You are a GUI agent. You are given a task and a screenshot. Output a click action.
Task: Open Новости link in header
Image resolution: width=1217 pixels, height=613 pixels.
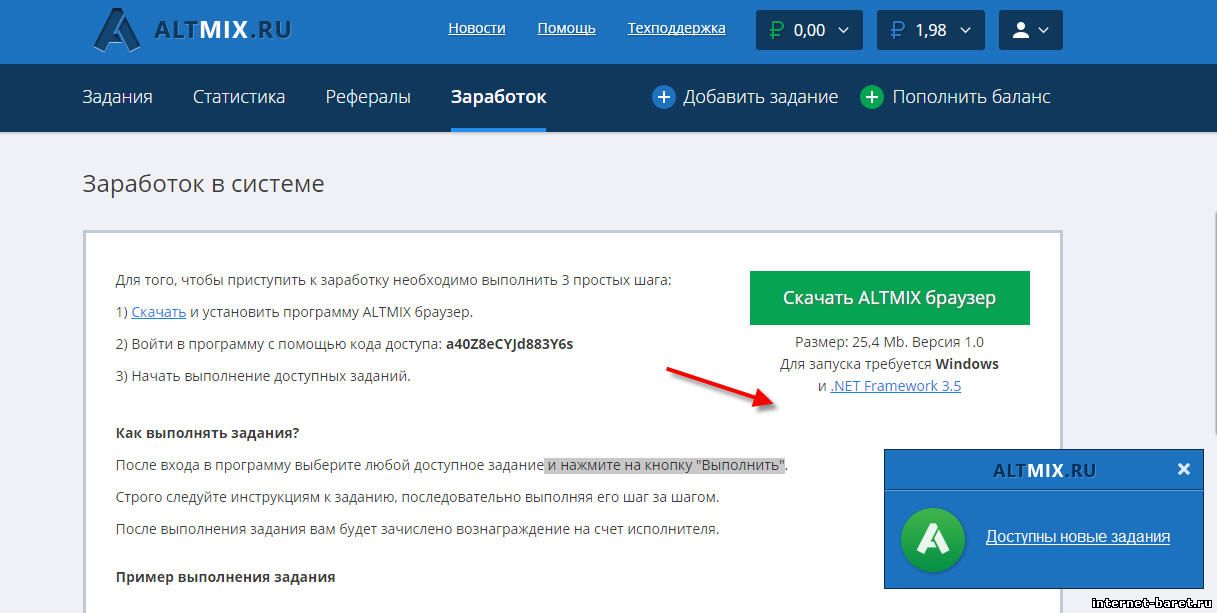[477, 28]
